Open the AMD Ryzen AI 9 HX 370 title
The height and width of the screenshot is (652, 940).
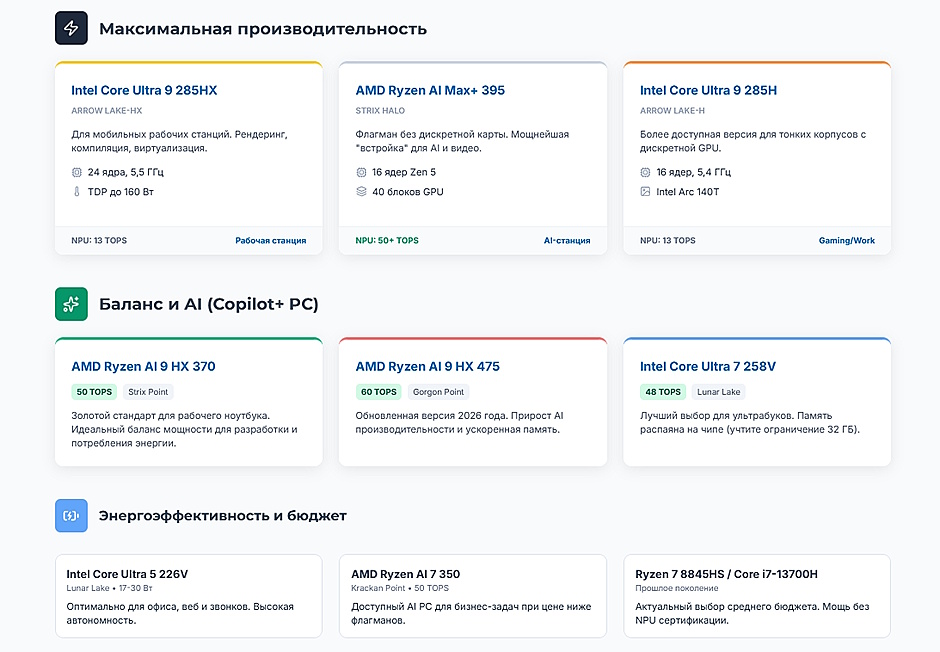click(x=143, y=367)
